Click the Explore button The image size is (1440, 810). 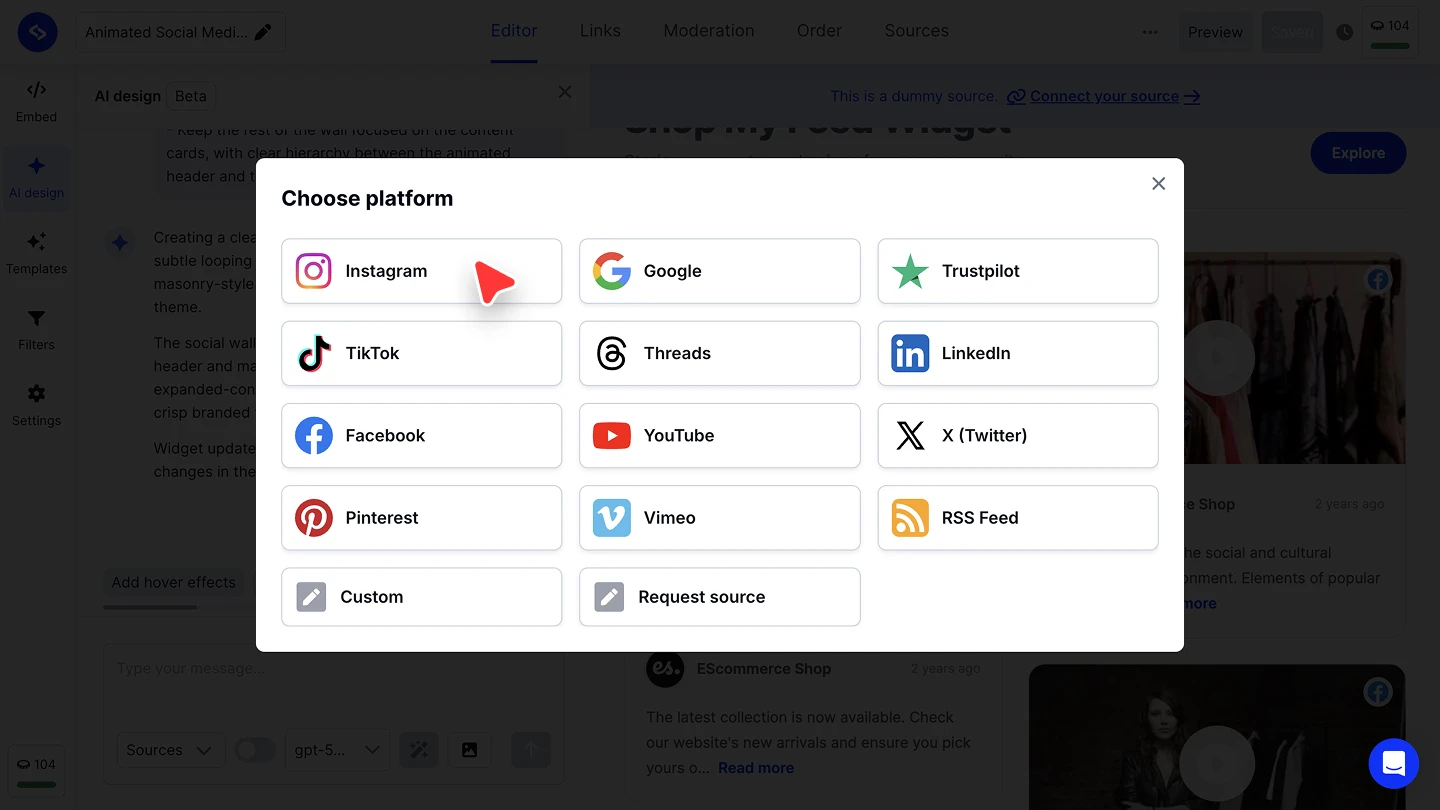[1358, 153]
